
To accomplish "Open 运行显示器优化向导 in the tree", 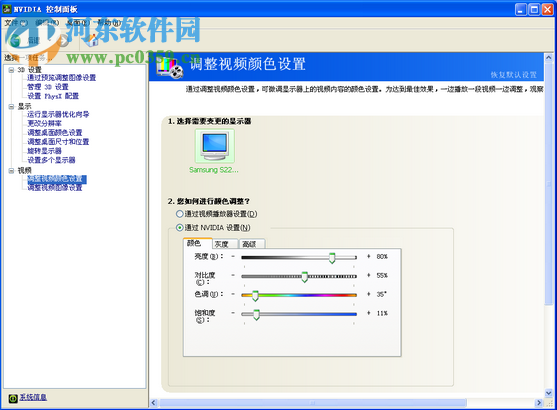I will [58, 114].
